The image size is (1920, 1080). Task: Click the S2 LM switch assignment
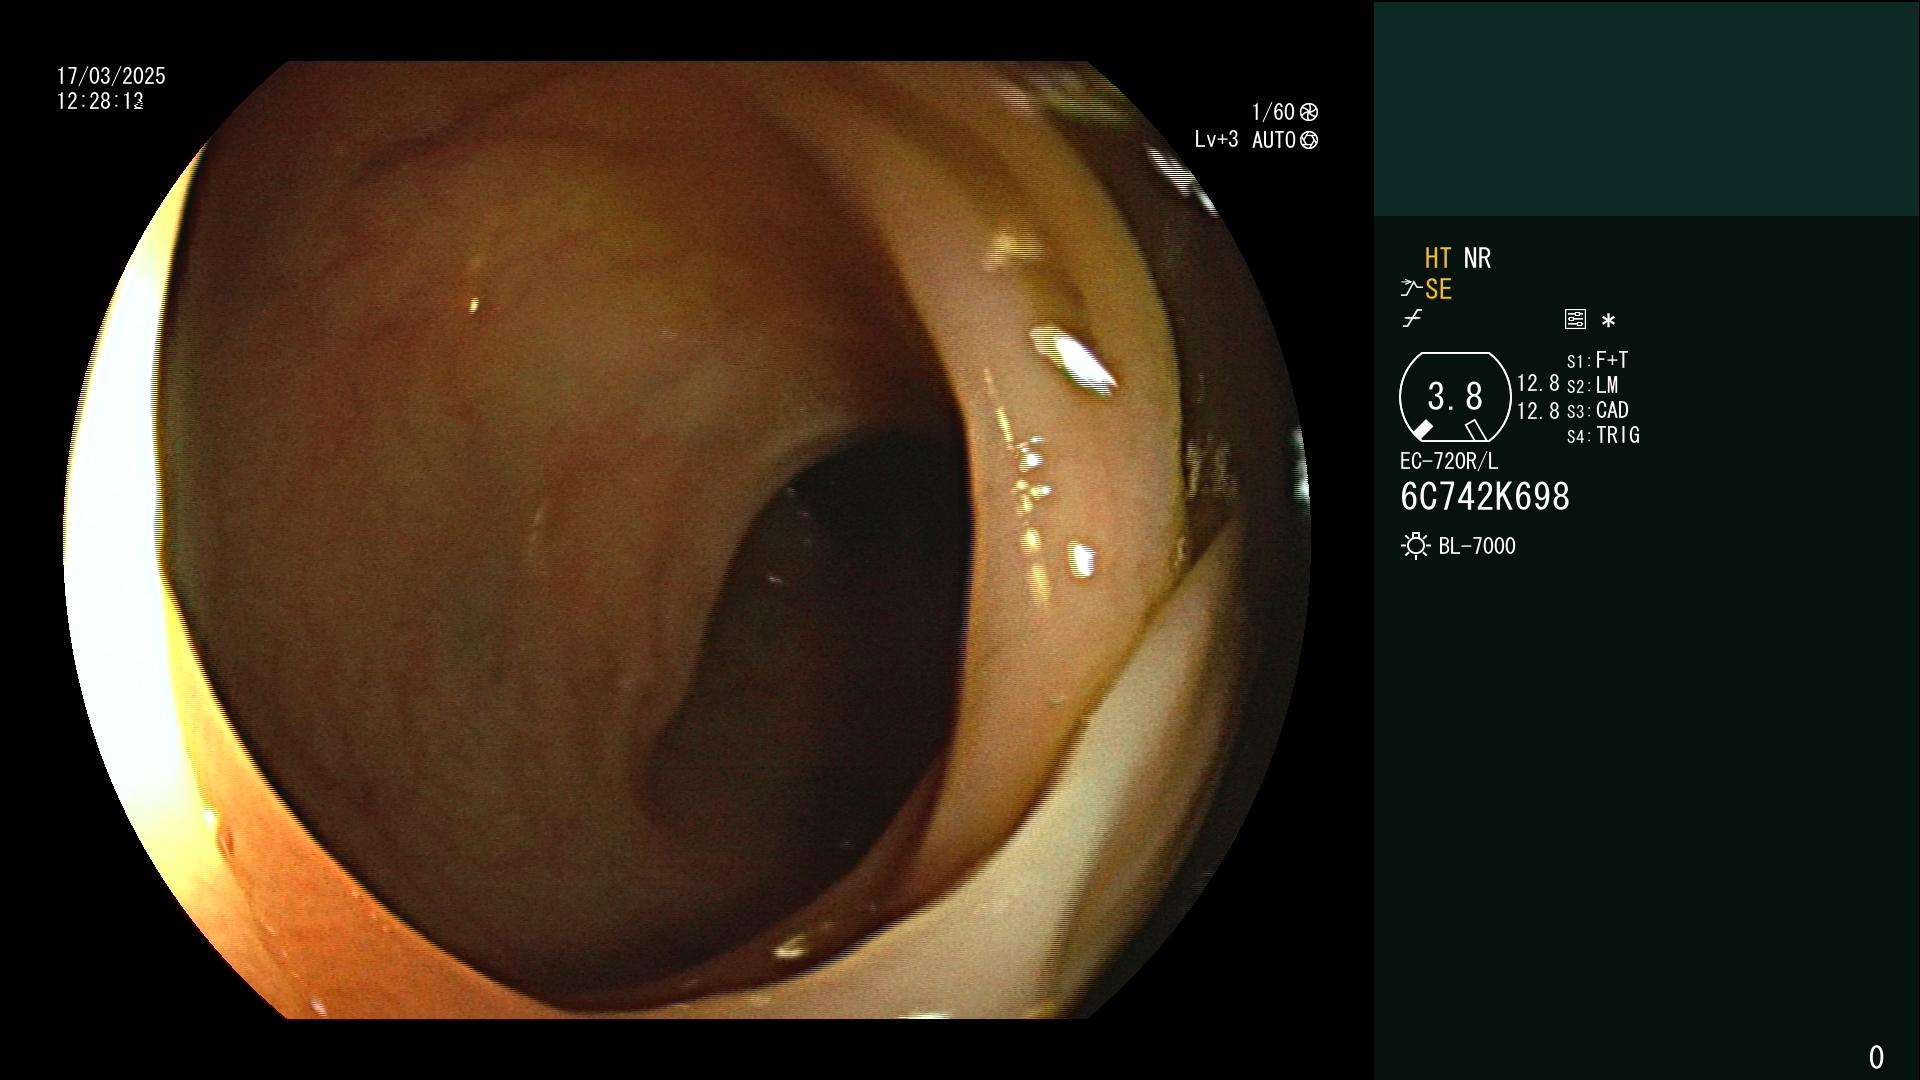coord(1593,385)
